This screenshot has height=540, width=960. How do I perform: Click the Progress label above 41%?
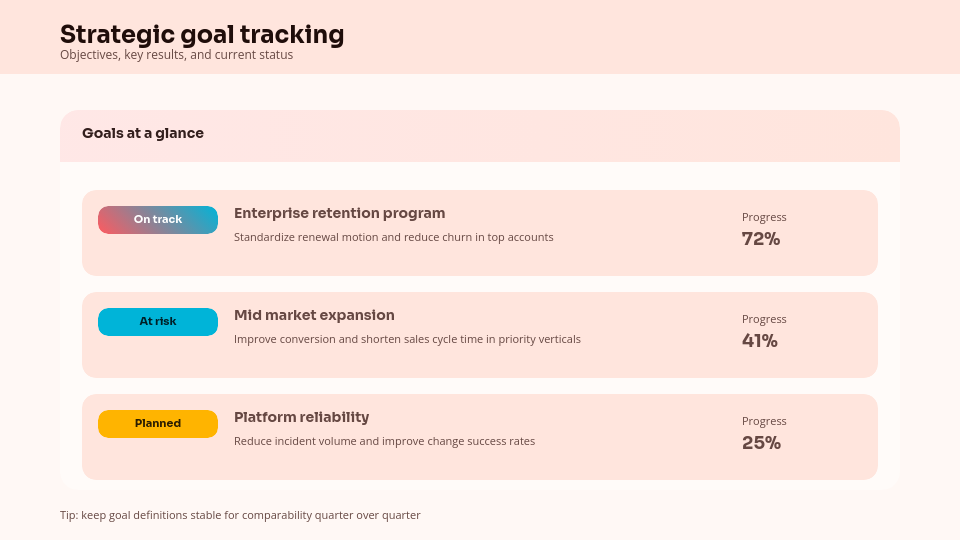tap(764, 319)
